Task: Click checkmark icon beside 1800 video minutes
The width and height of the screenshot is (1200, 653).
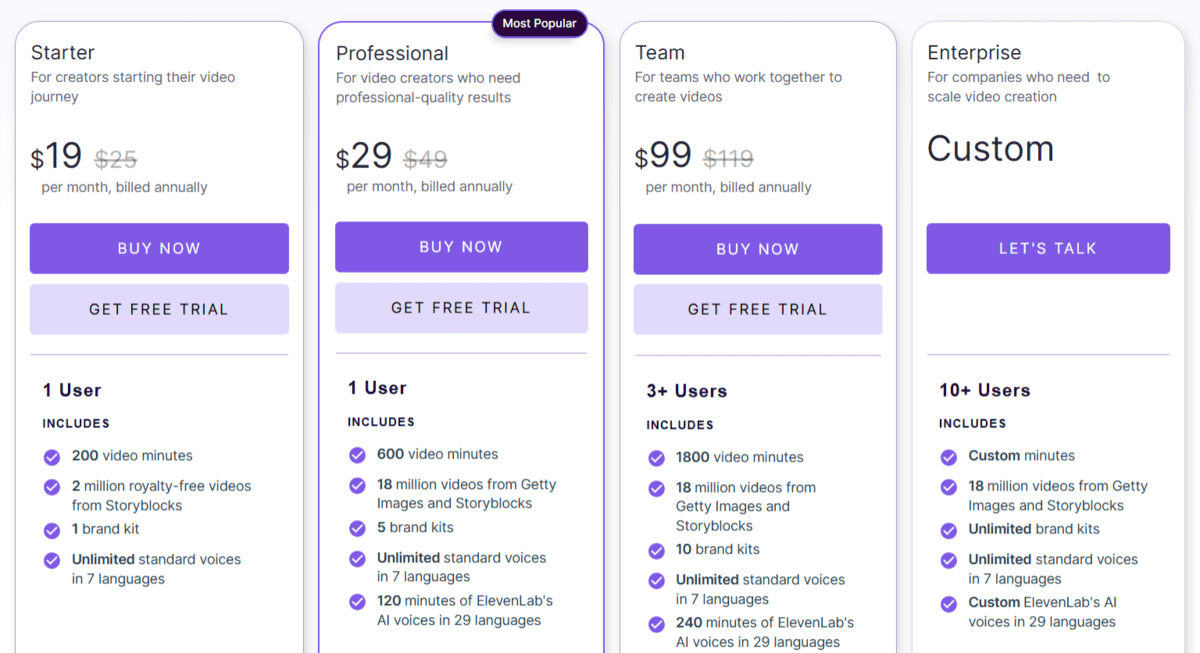Action: click(656, 458)
